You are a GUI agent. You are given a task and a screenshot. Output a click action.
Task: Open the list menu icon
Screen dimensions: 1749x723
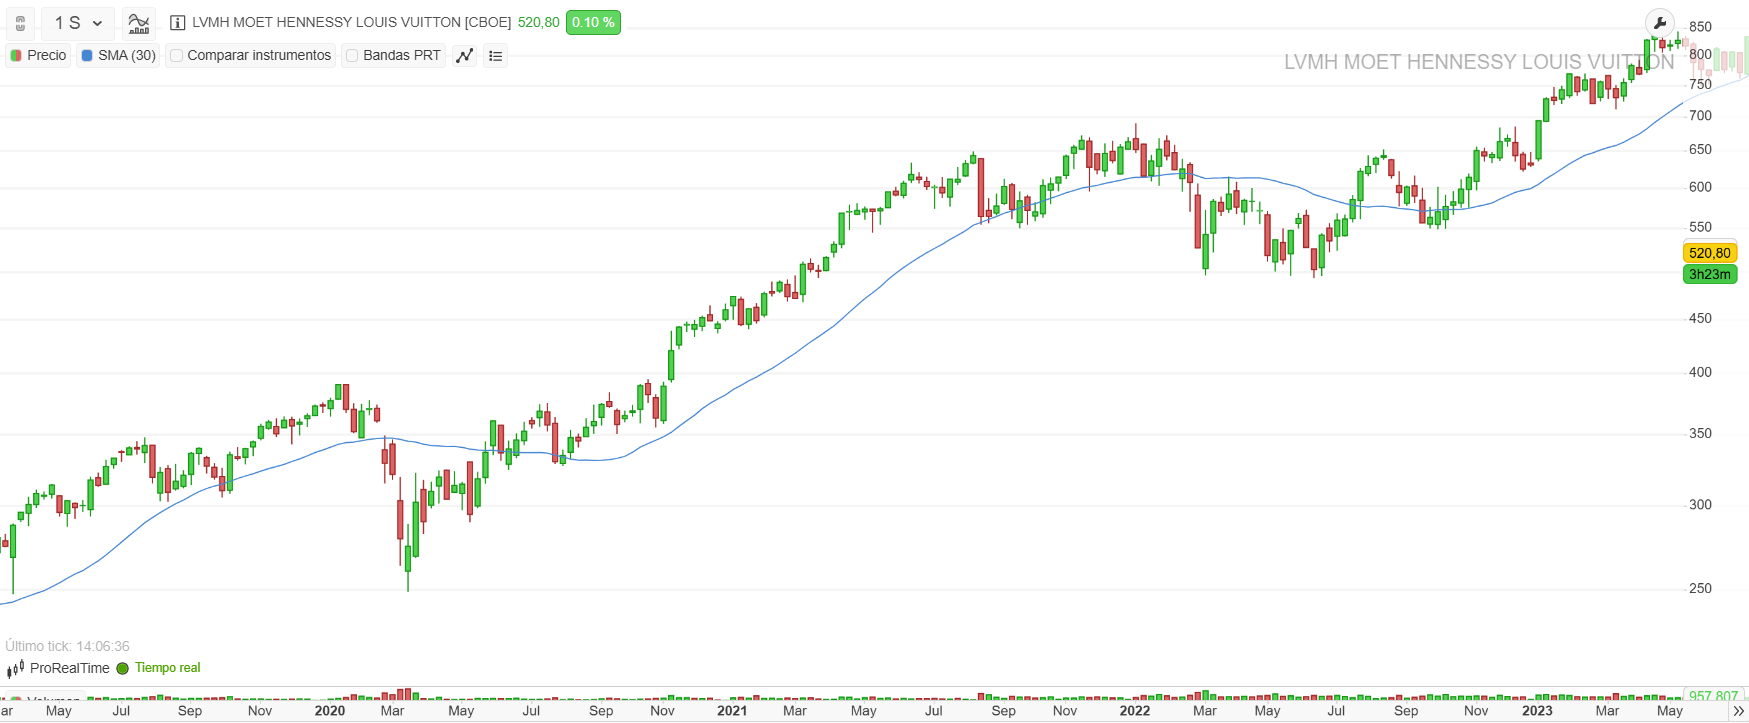coord(495,55)
